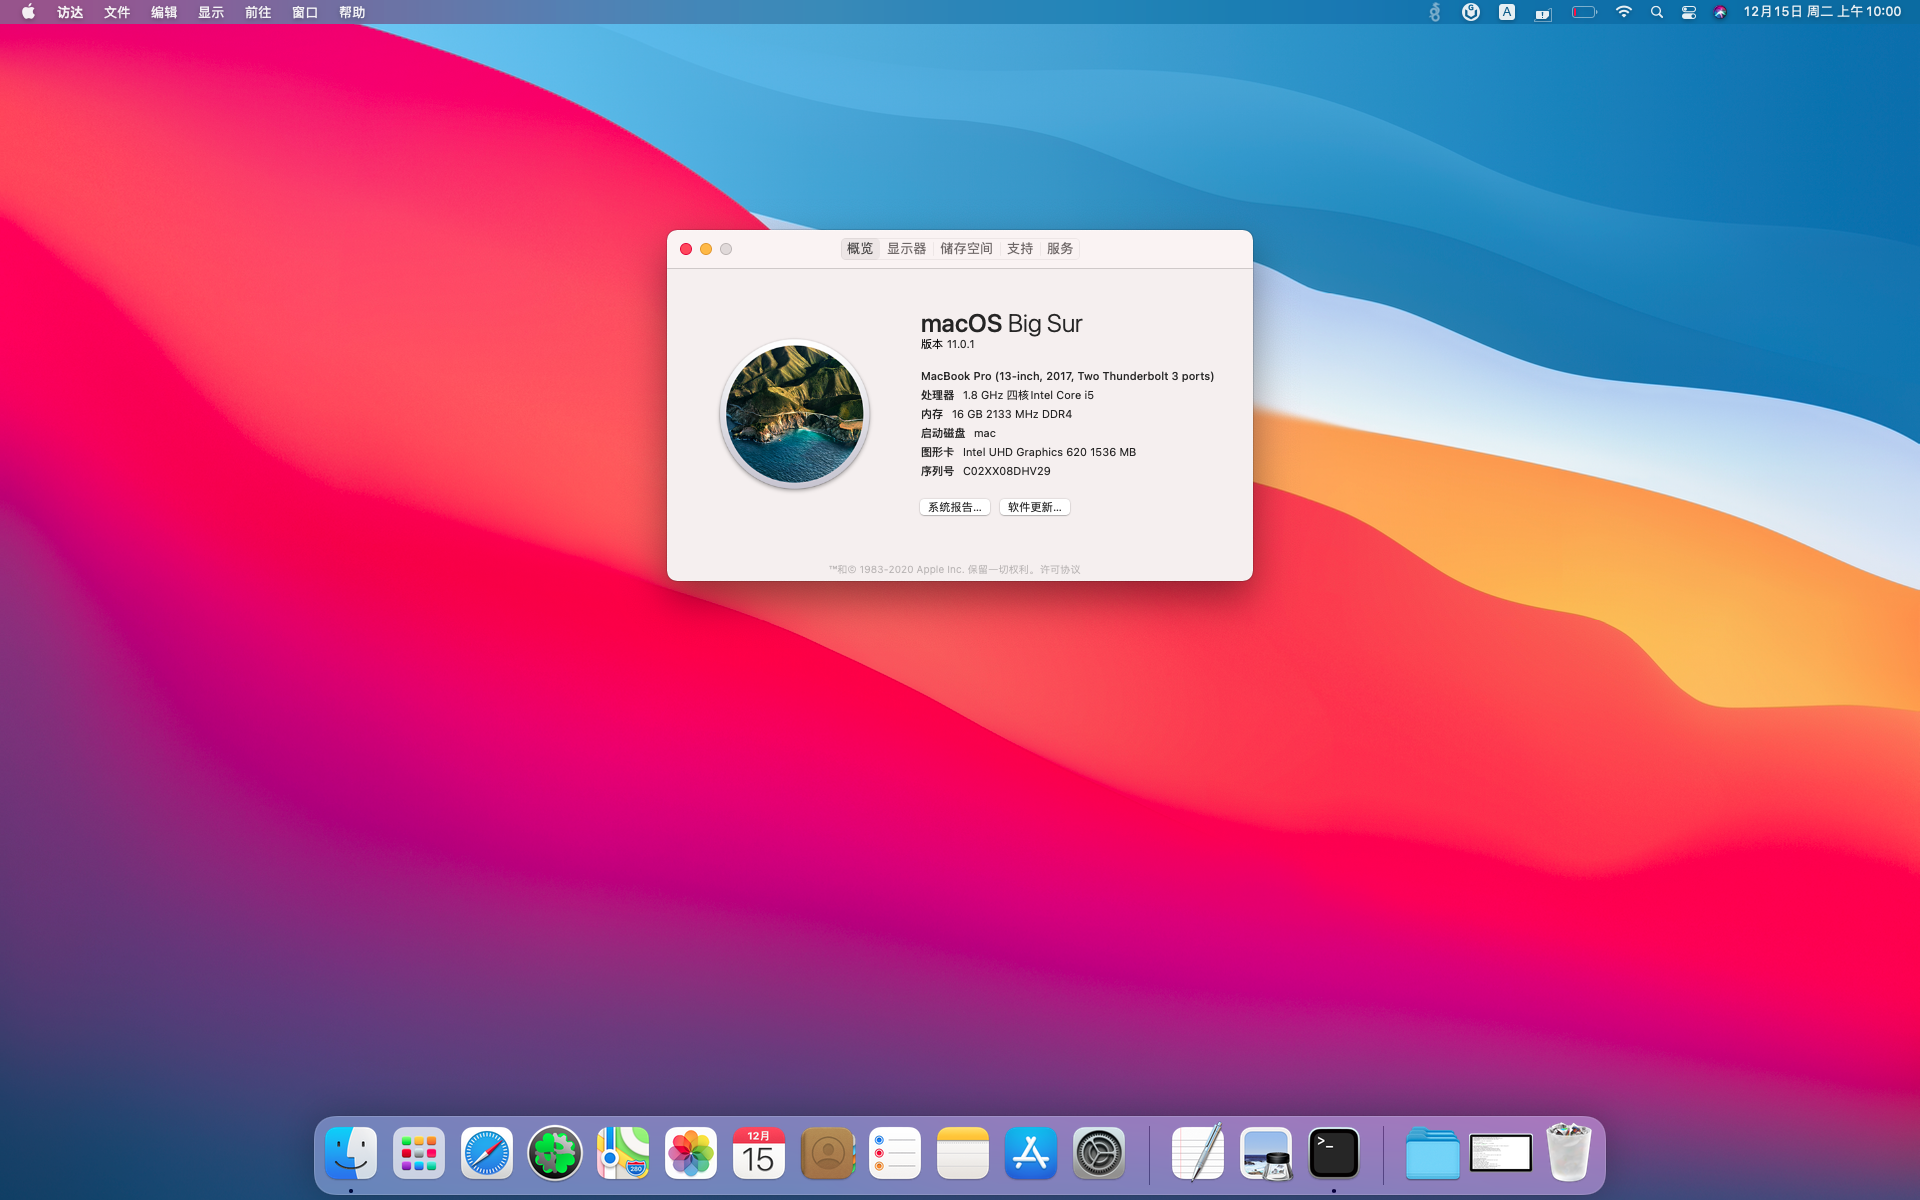
Task: Open System Preferences gear icon
Action: point(1099,1154)
